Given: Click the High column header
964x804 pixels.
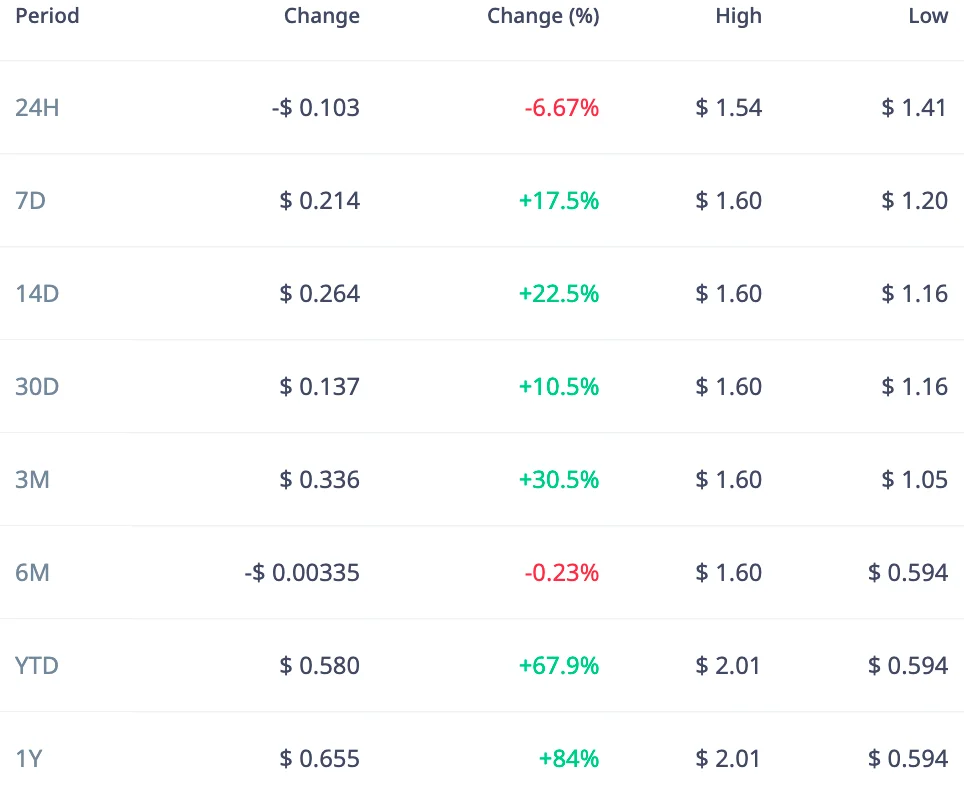Looking at the screenshot, I should click(738, 16).
